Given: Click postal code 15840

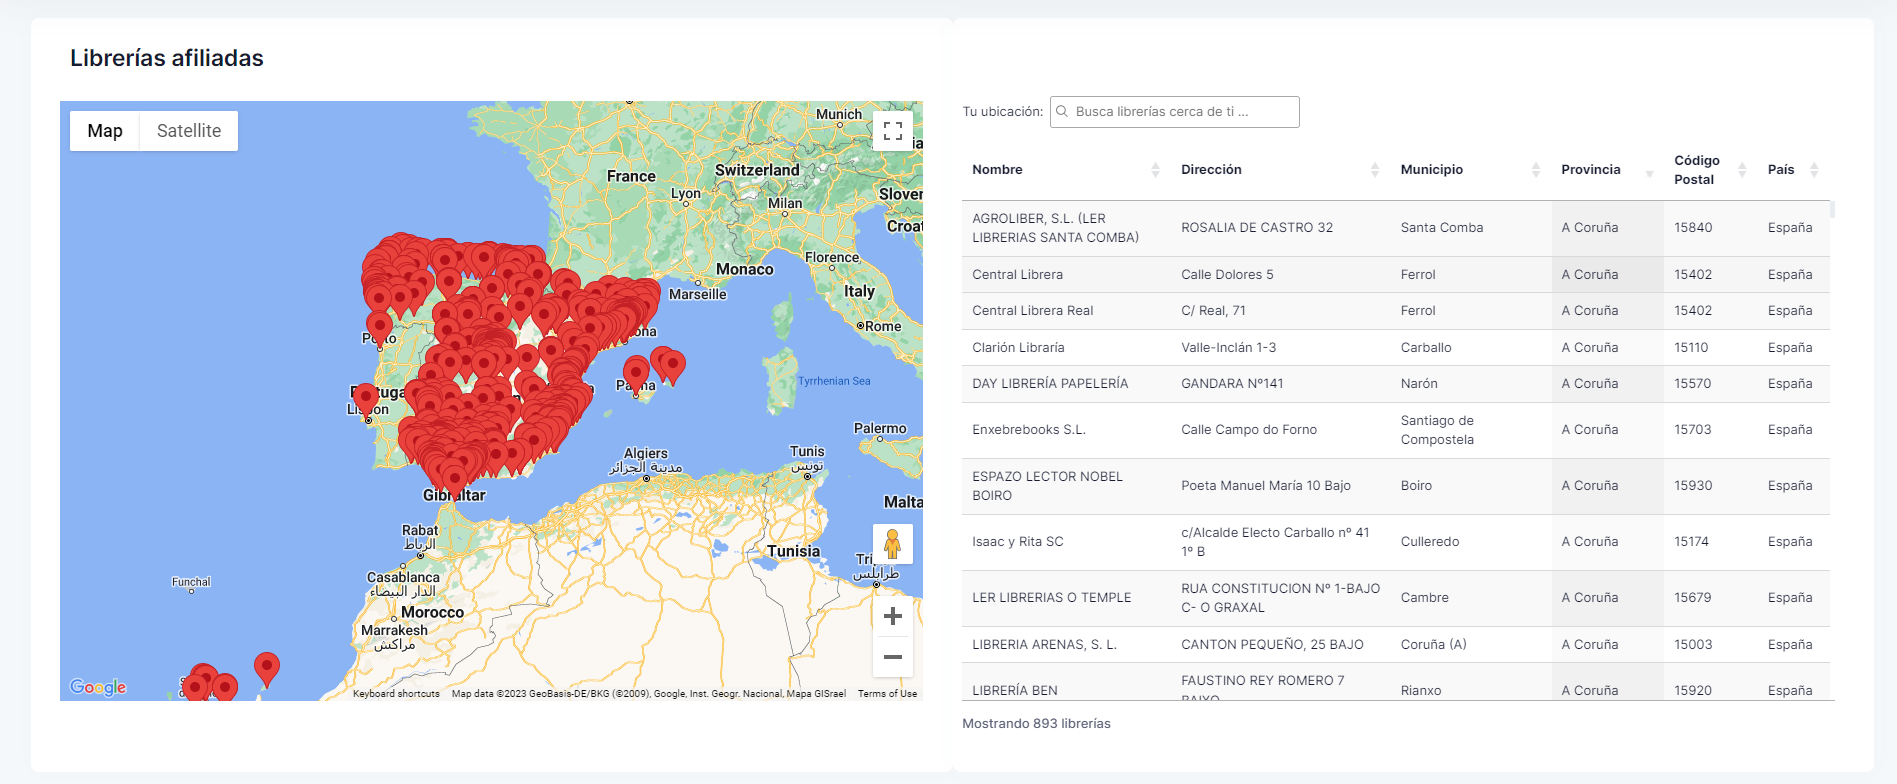Looking at the screenshot, I should (1693, 228).
